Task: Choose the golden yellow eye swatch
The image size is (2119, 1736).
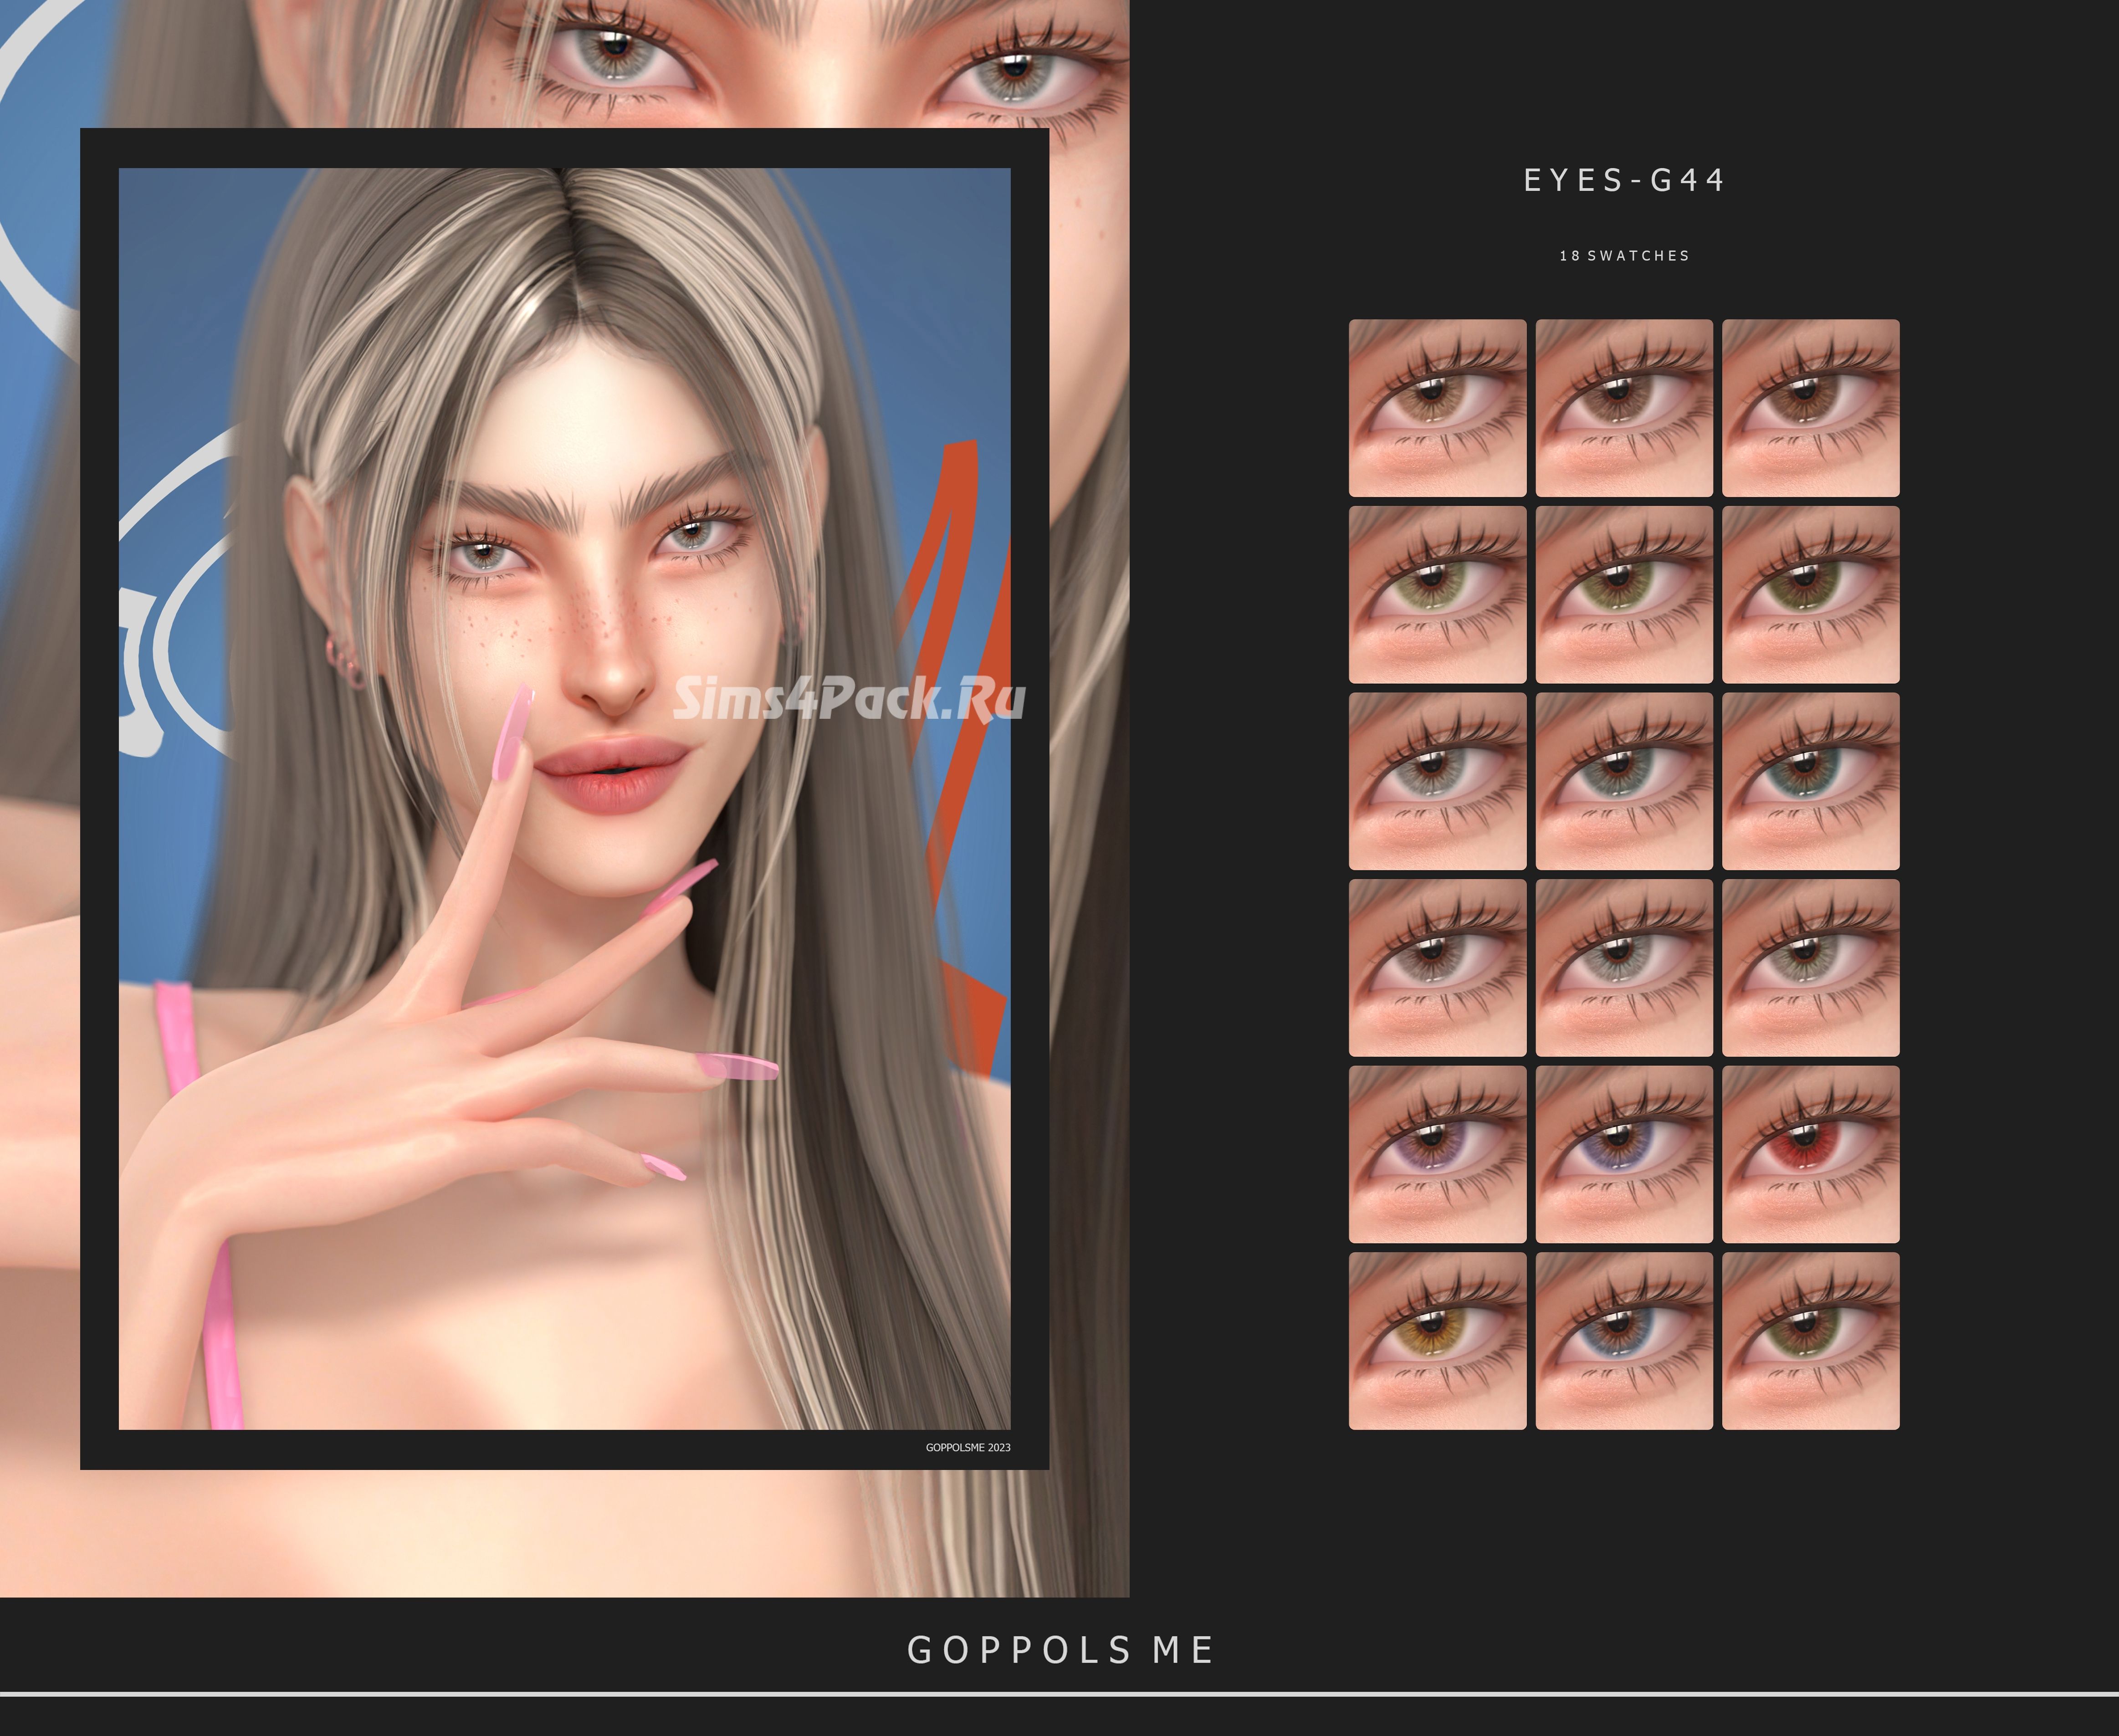Action: [1437, 1341]
